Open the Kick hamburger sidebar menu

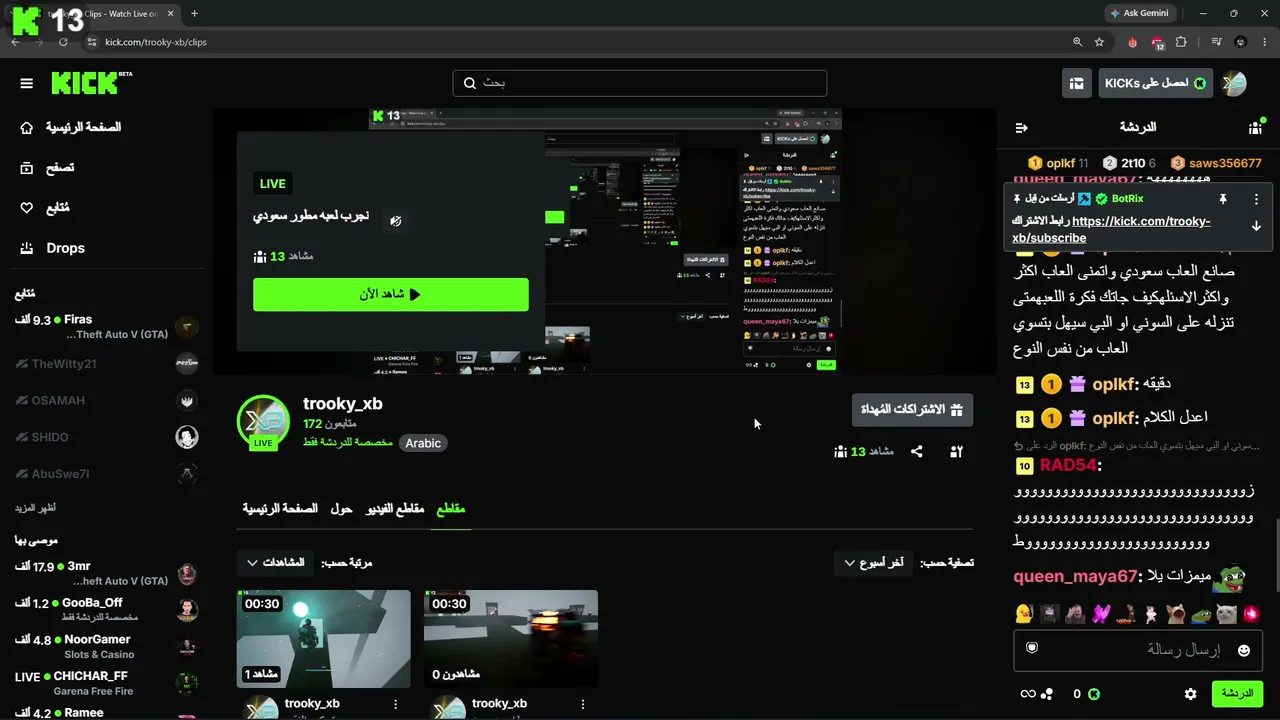pos(27,83)
